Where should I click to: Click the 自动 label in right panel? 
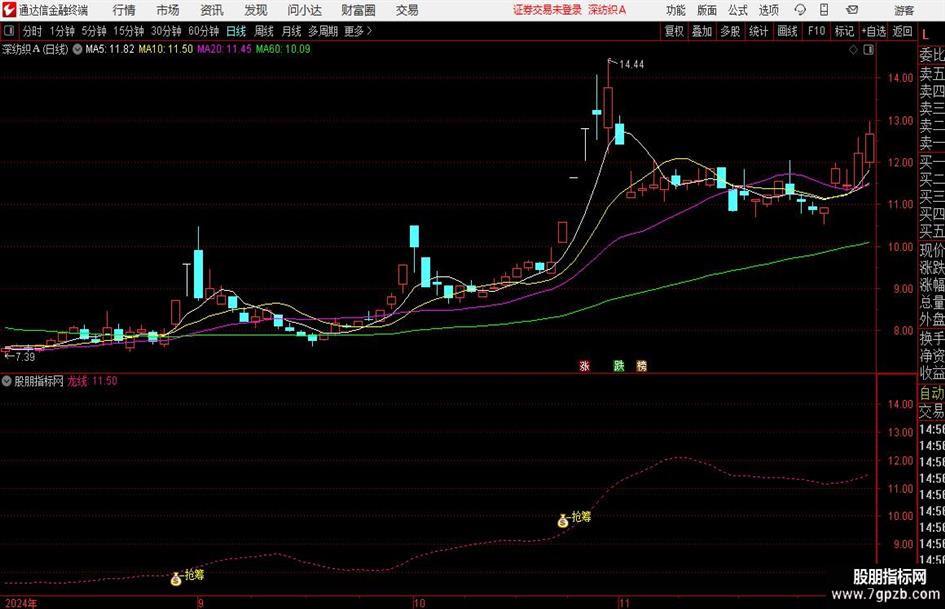[x=932, y=393]
